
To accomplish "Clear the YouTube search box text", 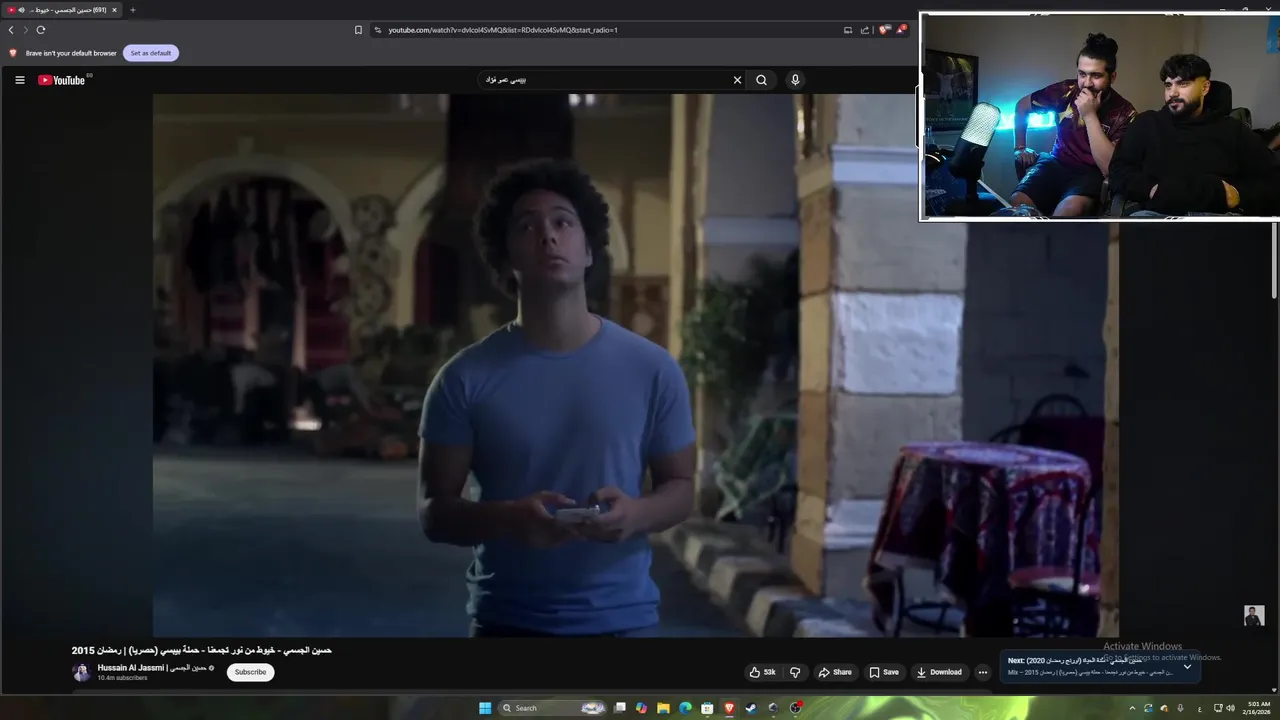I will pos(737,80).
